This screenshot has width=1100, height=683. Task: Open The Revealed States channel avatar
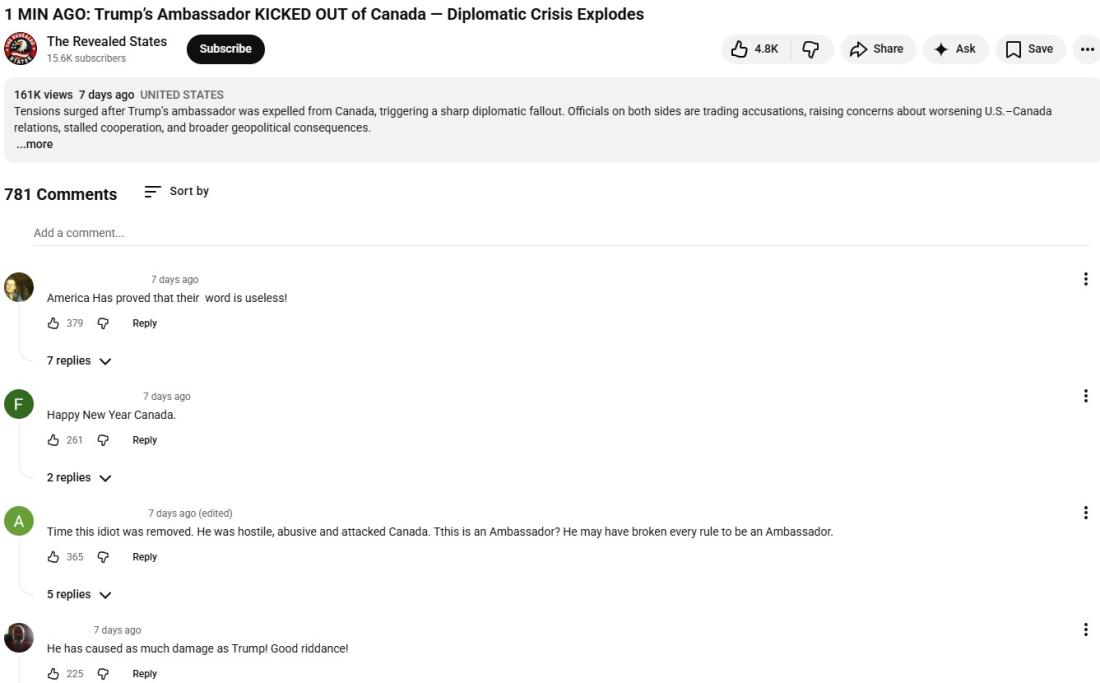tap(20, 49)
